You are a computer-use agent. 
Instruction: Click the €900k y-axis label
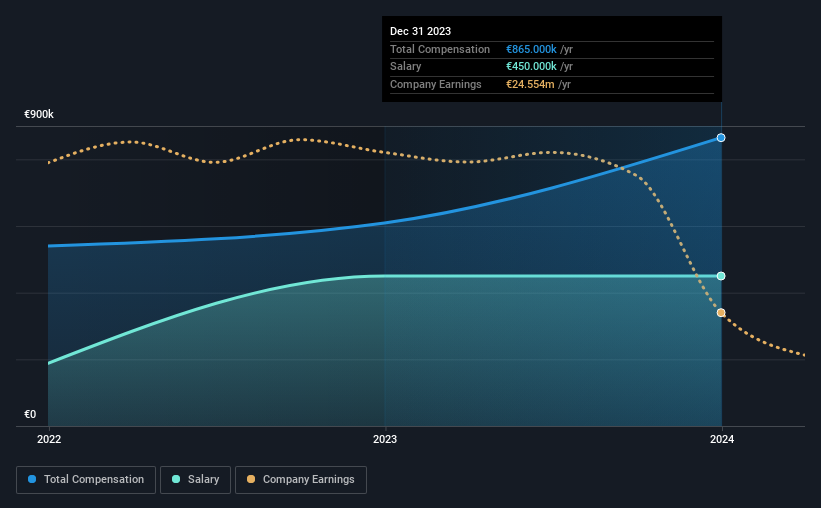point(39,114)
